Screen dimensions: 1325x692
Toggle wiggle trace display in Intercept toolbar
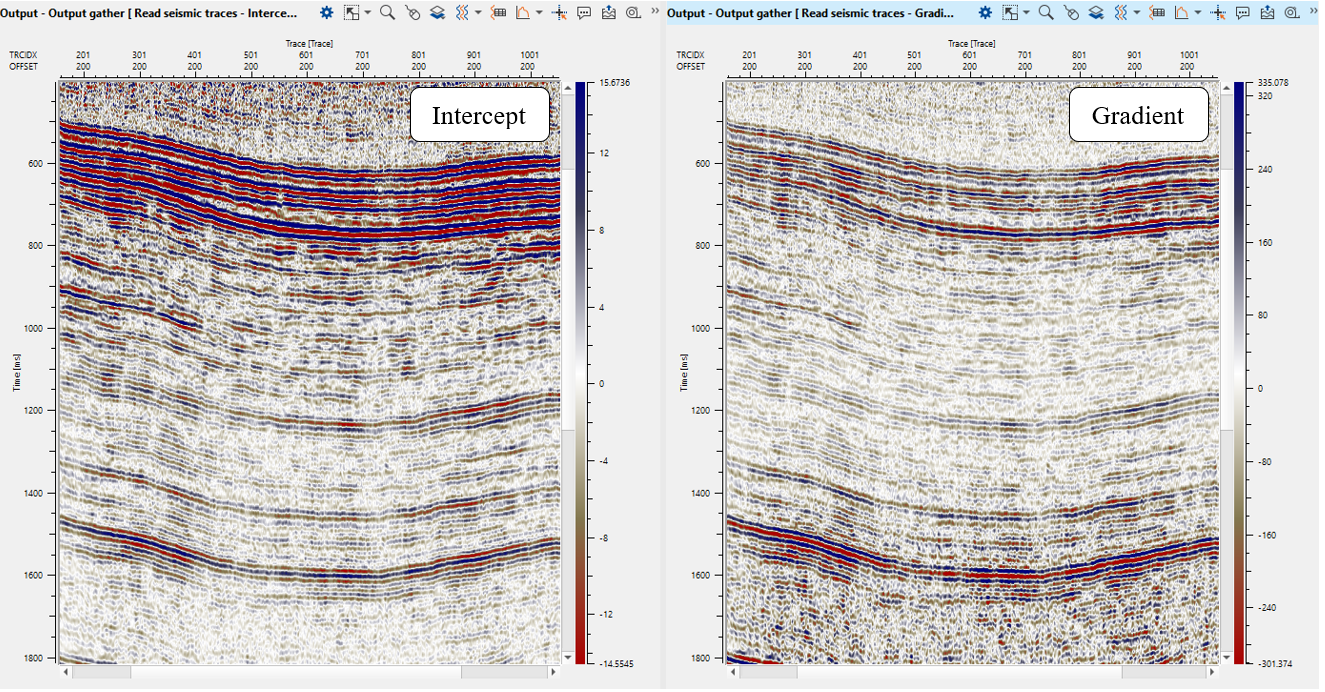tap(461, 13)
